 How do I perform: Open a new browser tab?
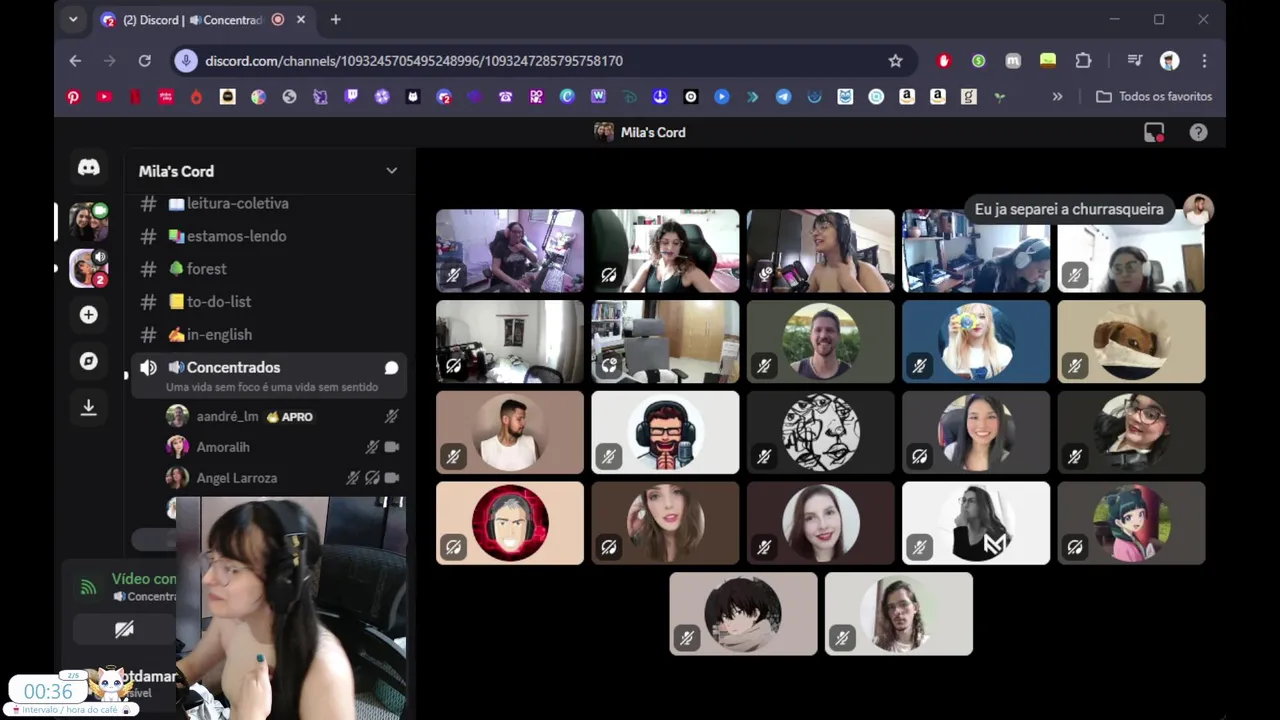[x=335, y=20]
